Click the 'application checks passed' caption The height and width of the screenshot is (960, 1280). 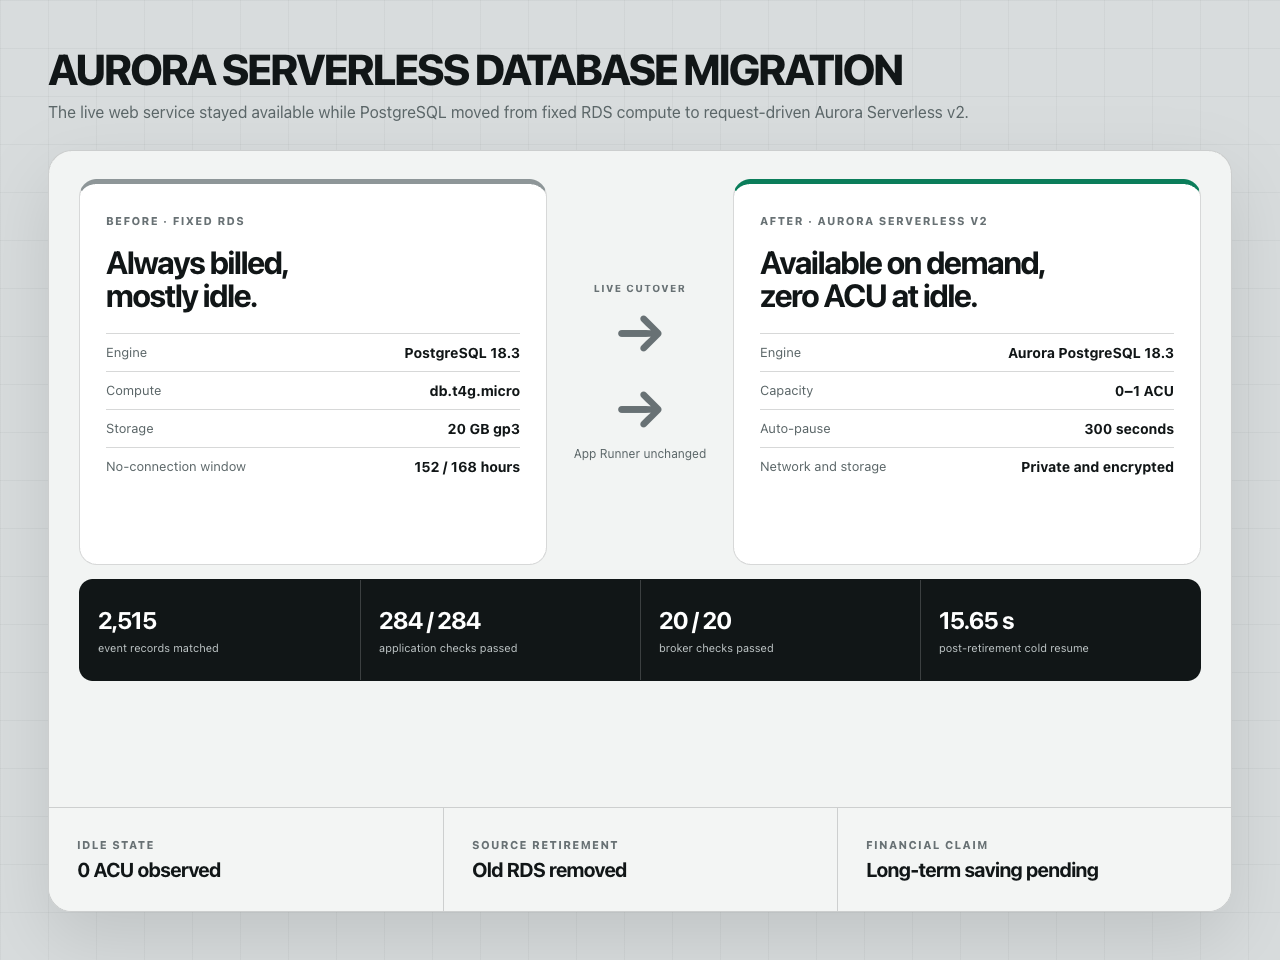coord(448,648)
